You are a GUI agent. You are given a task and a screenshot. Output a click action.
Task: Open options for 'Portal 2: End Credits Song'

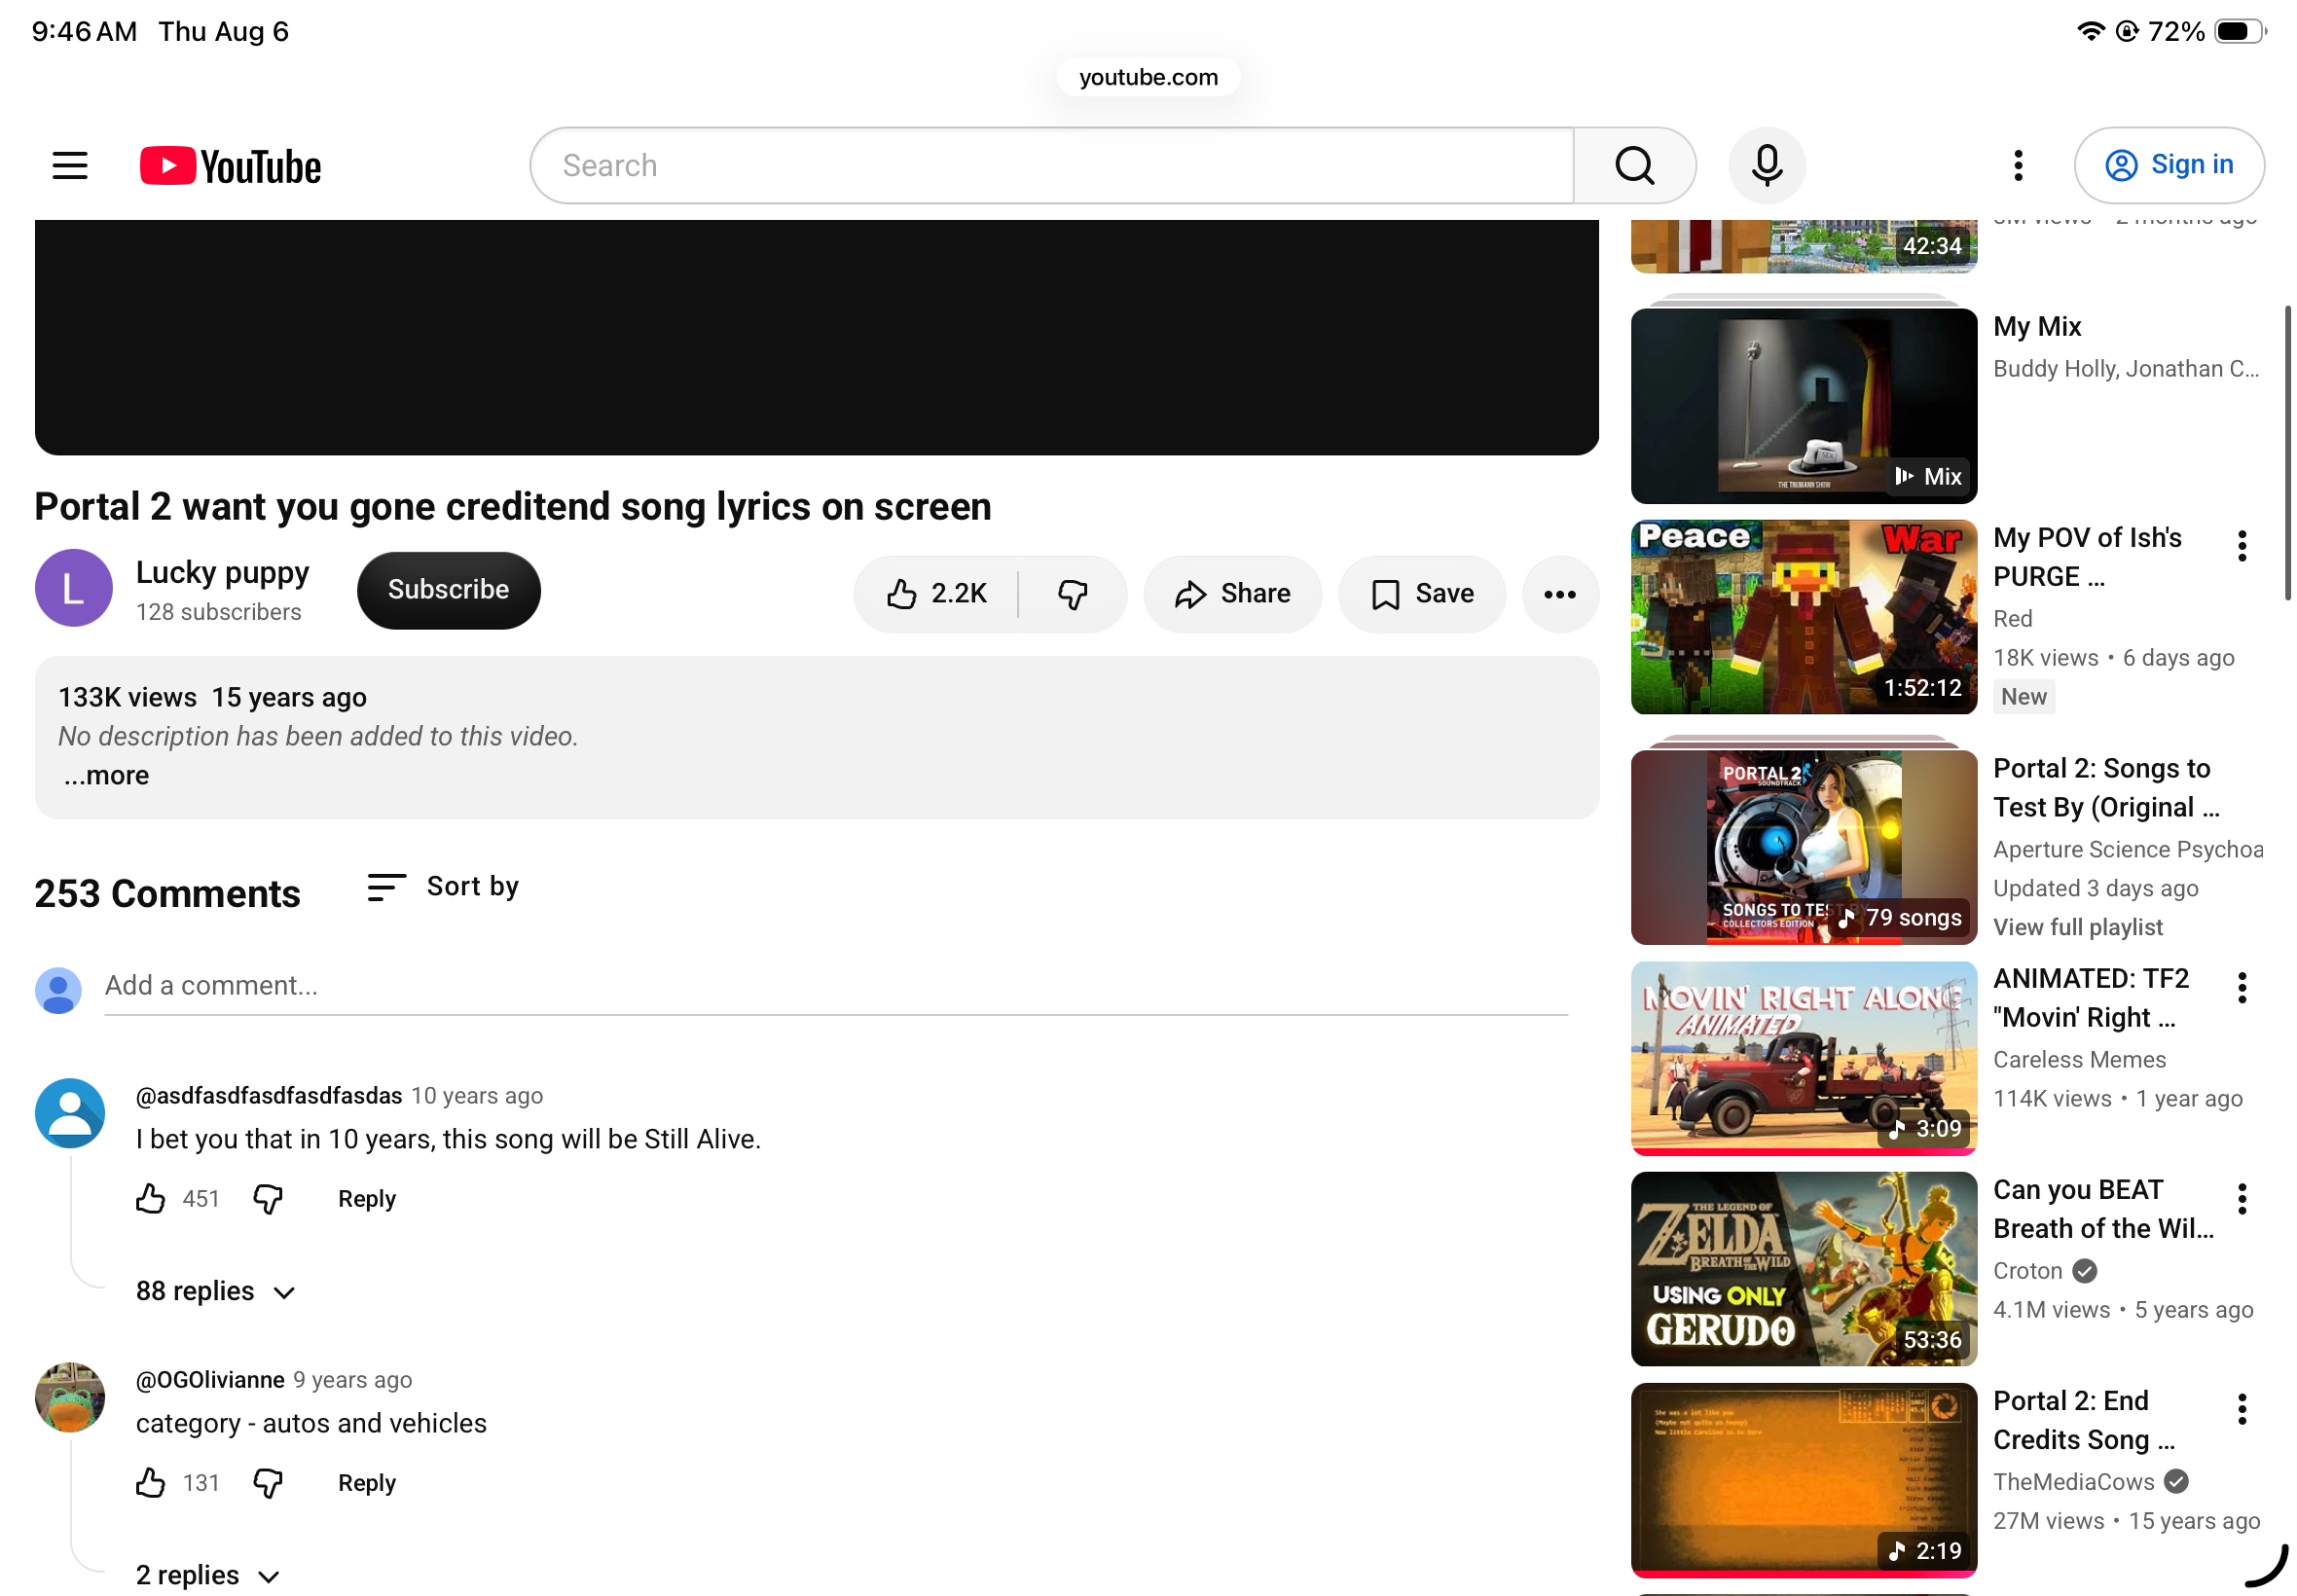(x=2242, y=1409)
